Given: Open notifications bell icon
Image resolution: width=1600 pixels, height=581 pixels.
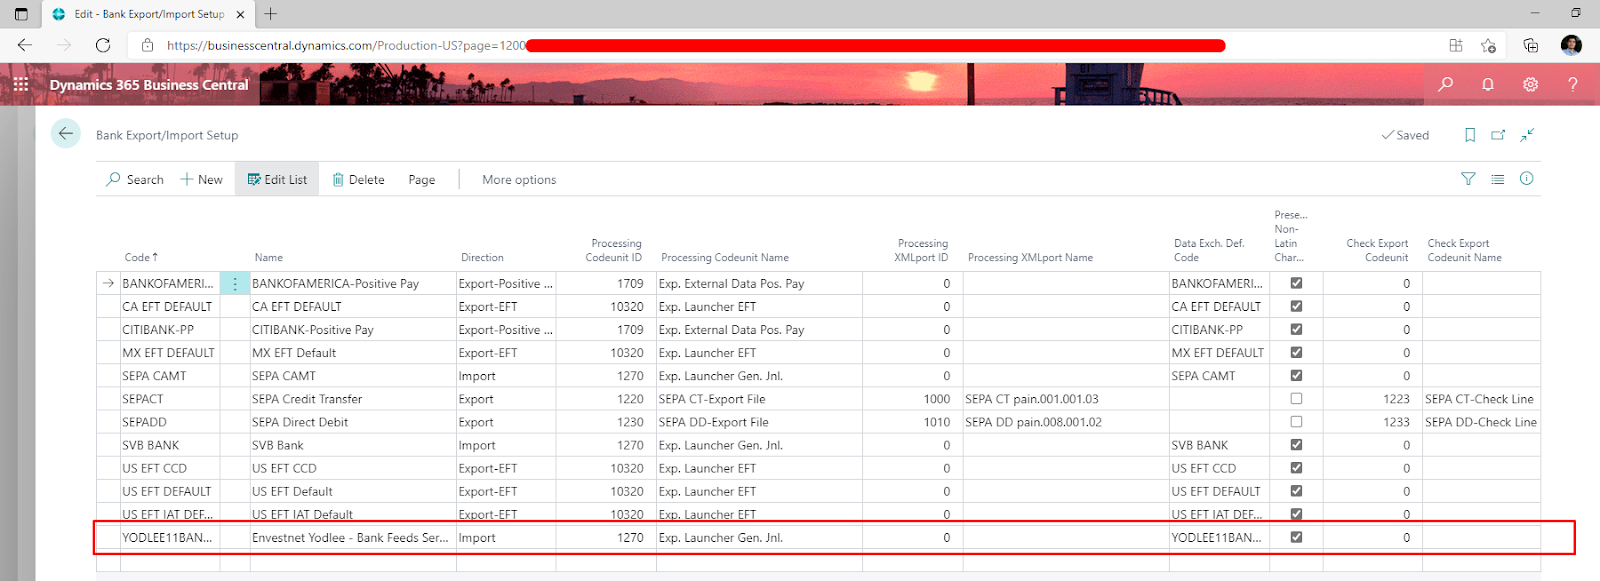Looking at the screenshot, I should coord(1488,85).
